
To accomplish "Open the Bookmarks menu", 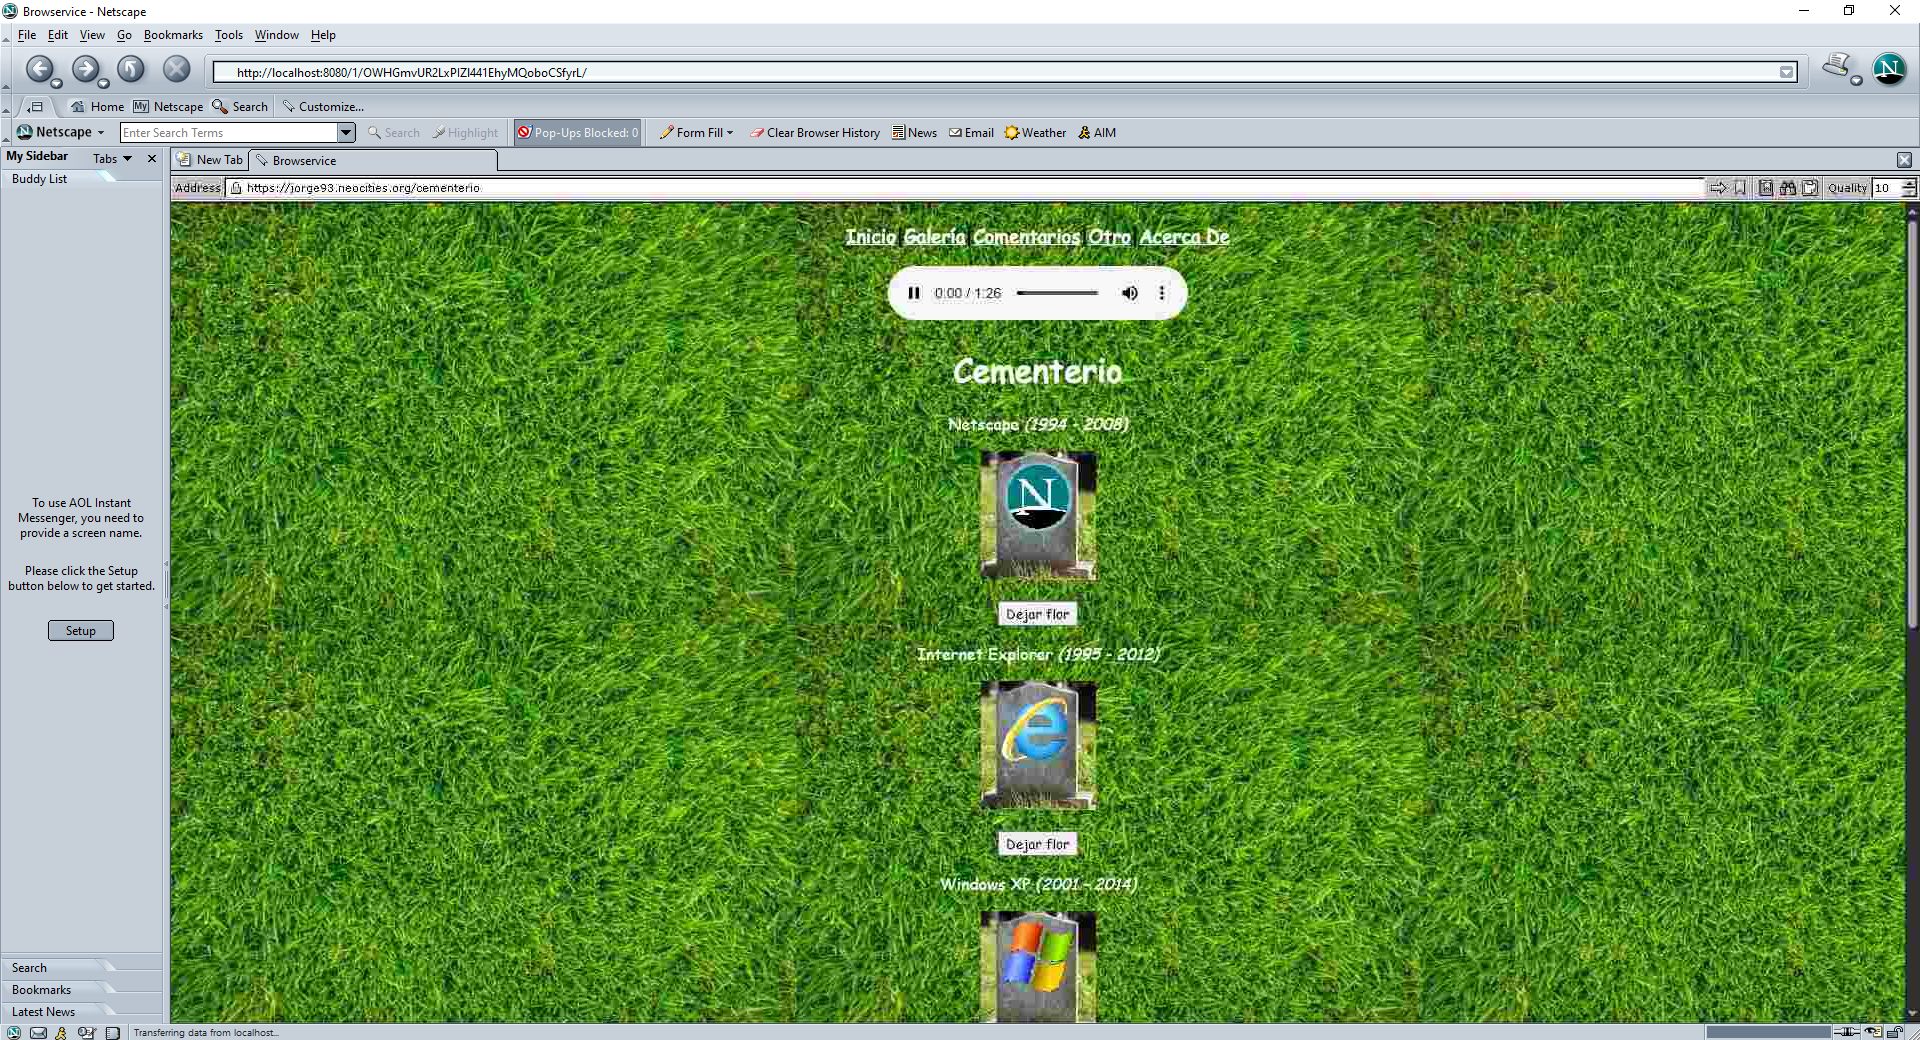I will pos(173,35).
